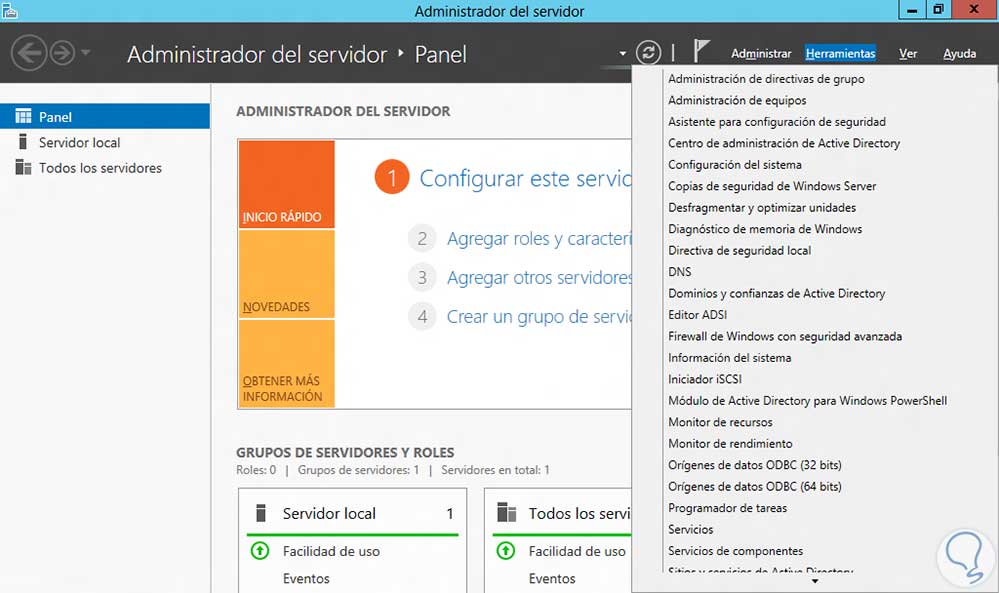Go forward with the right arrow button

point(62,53)
